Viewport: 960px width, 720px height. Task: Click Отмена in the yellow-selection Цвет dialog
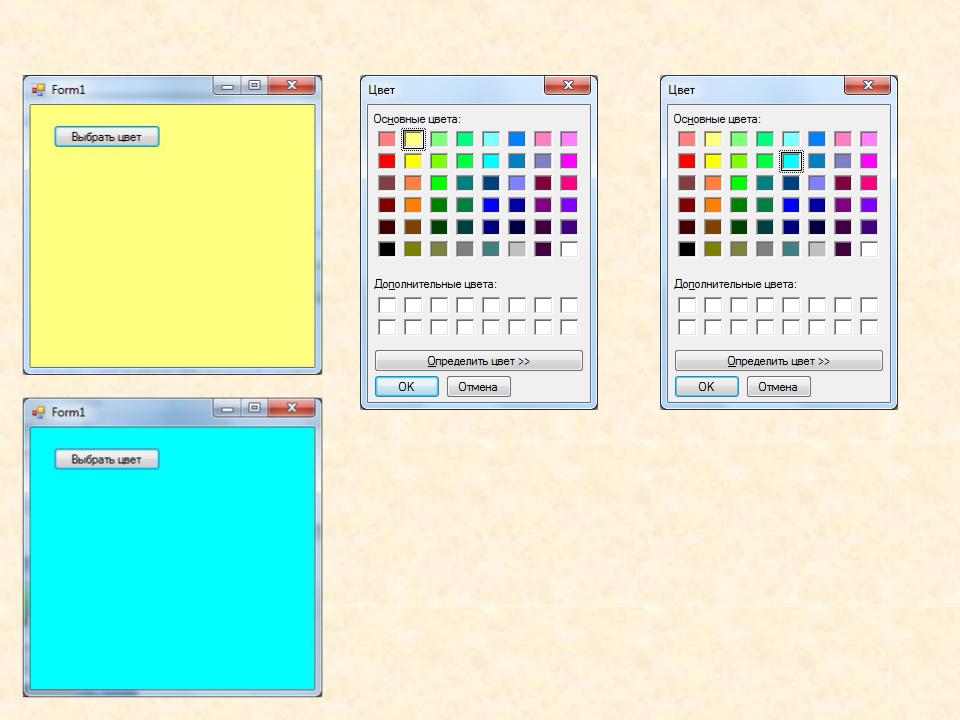478,386
